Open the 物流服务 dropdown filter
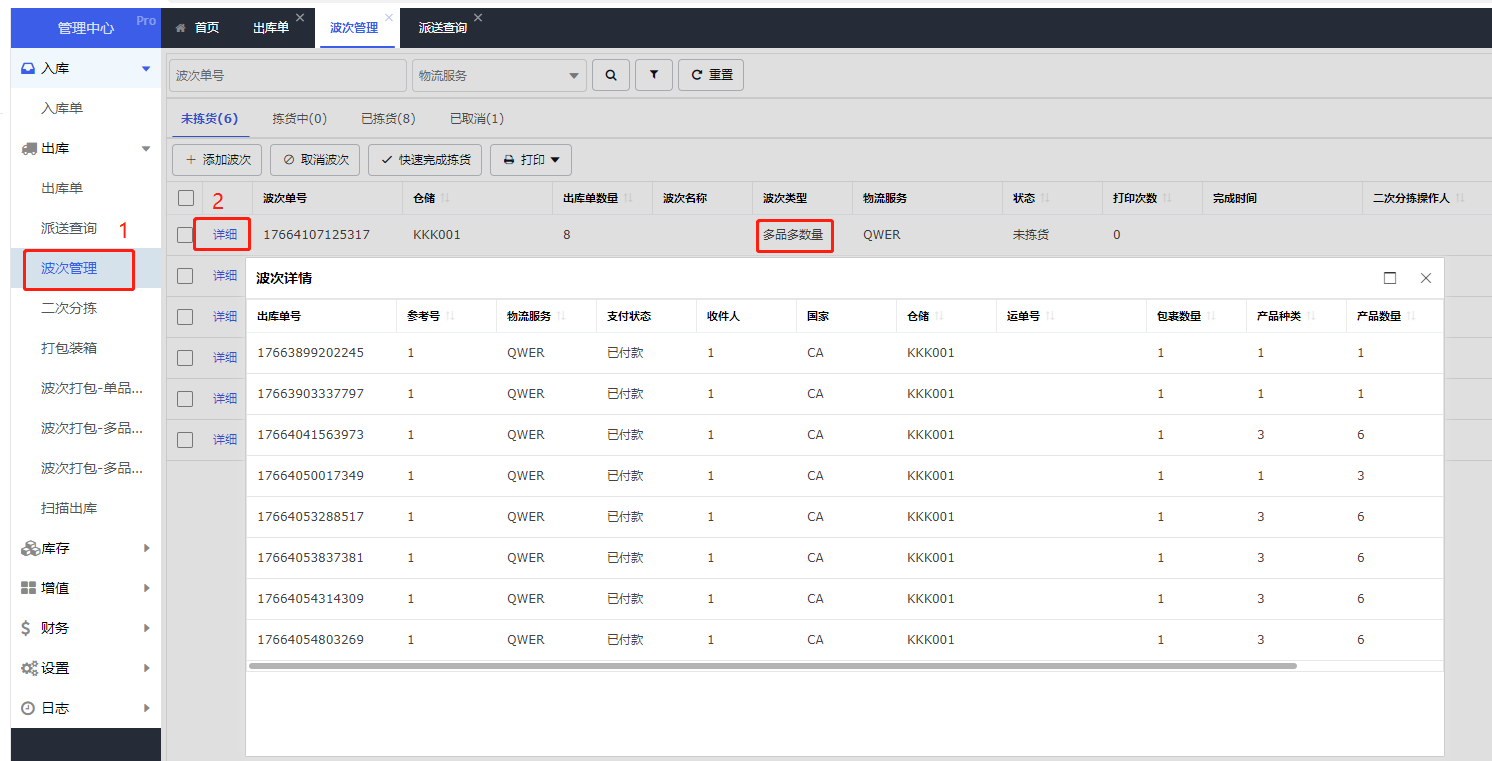1492x761 pixels. pyautogui.click(x=499, y=75)
